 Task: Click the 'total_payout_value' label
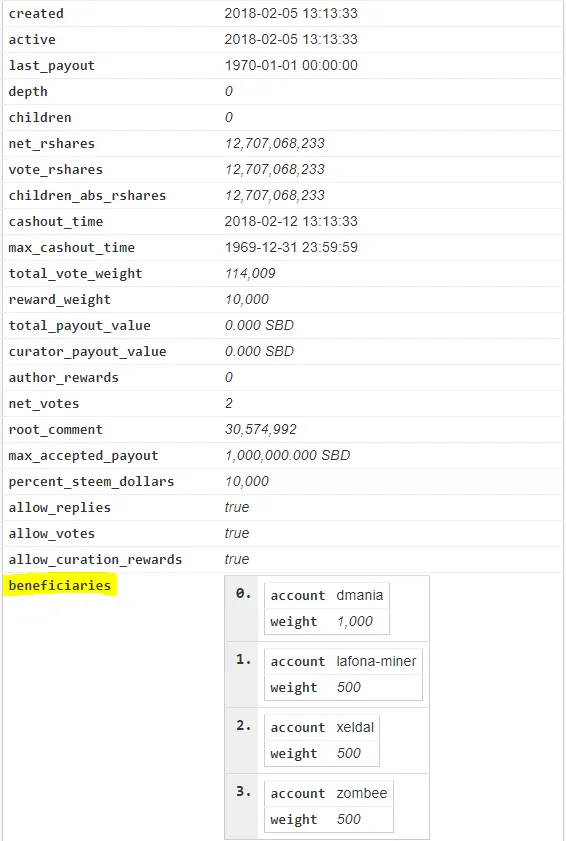click(79, 326)
